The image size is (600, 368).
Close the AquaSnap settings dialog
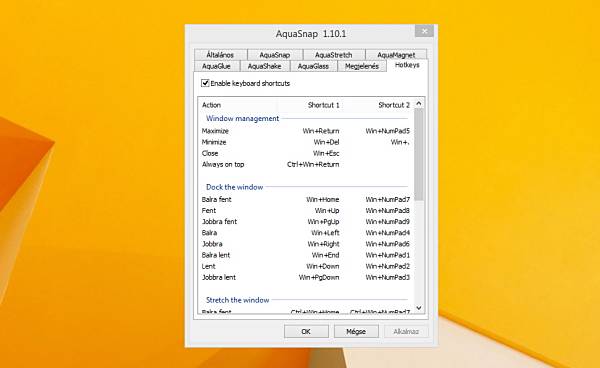(x=424, y=31)
